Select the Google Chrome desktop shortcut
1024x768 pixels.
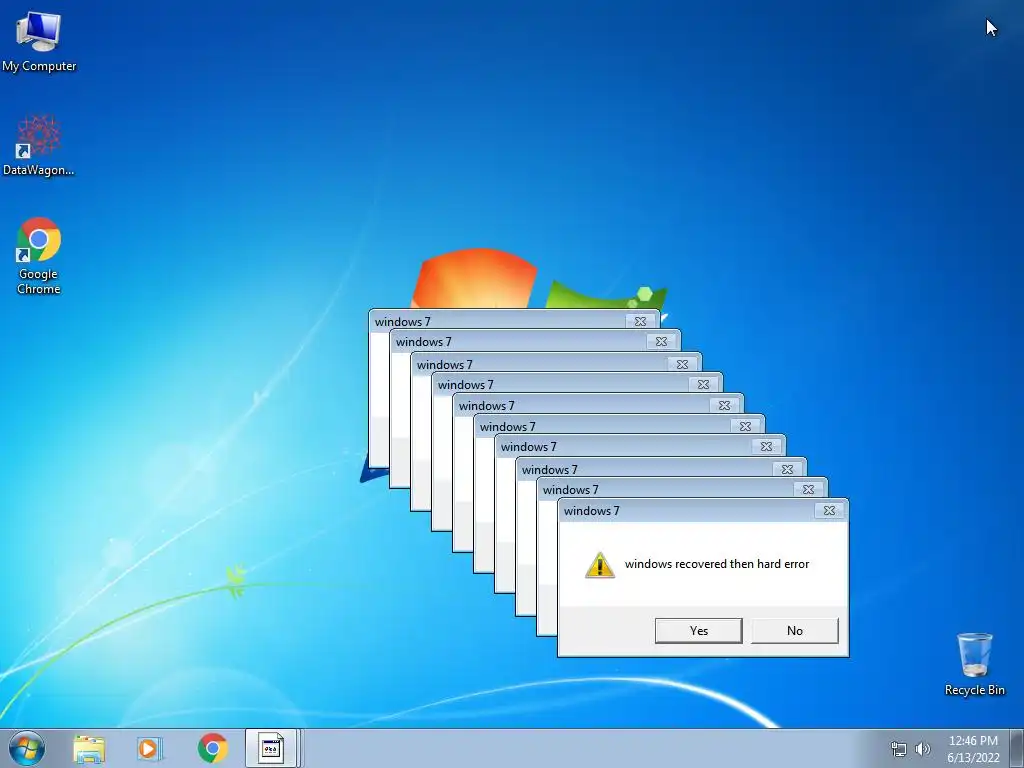[39, 256]
